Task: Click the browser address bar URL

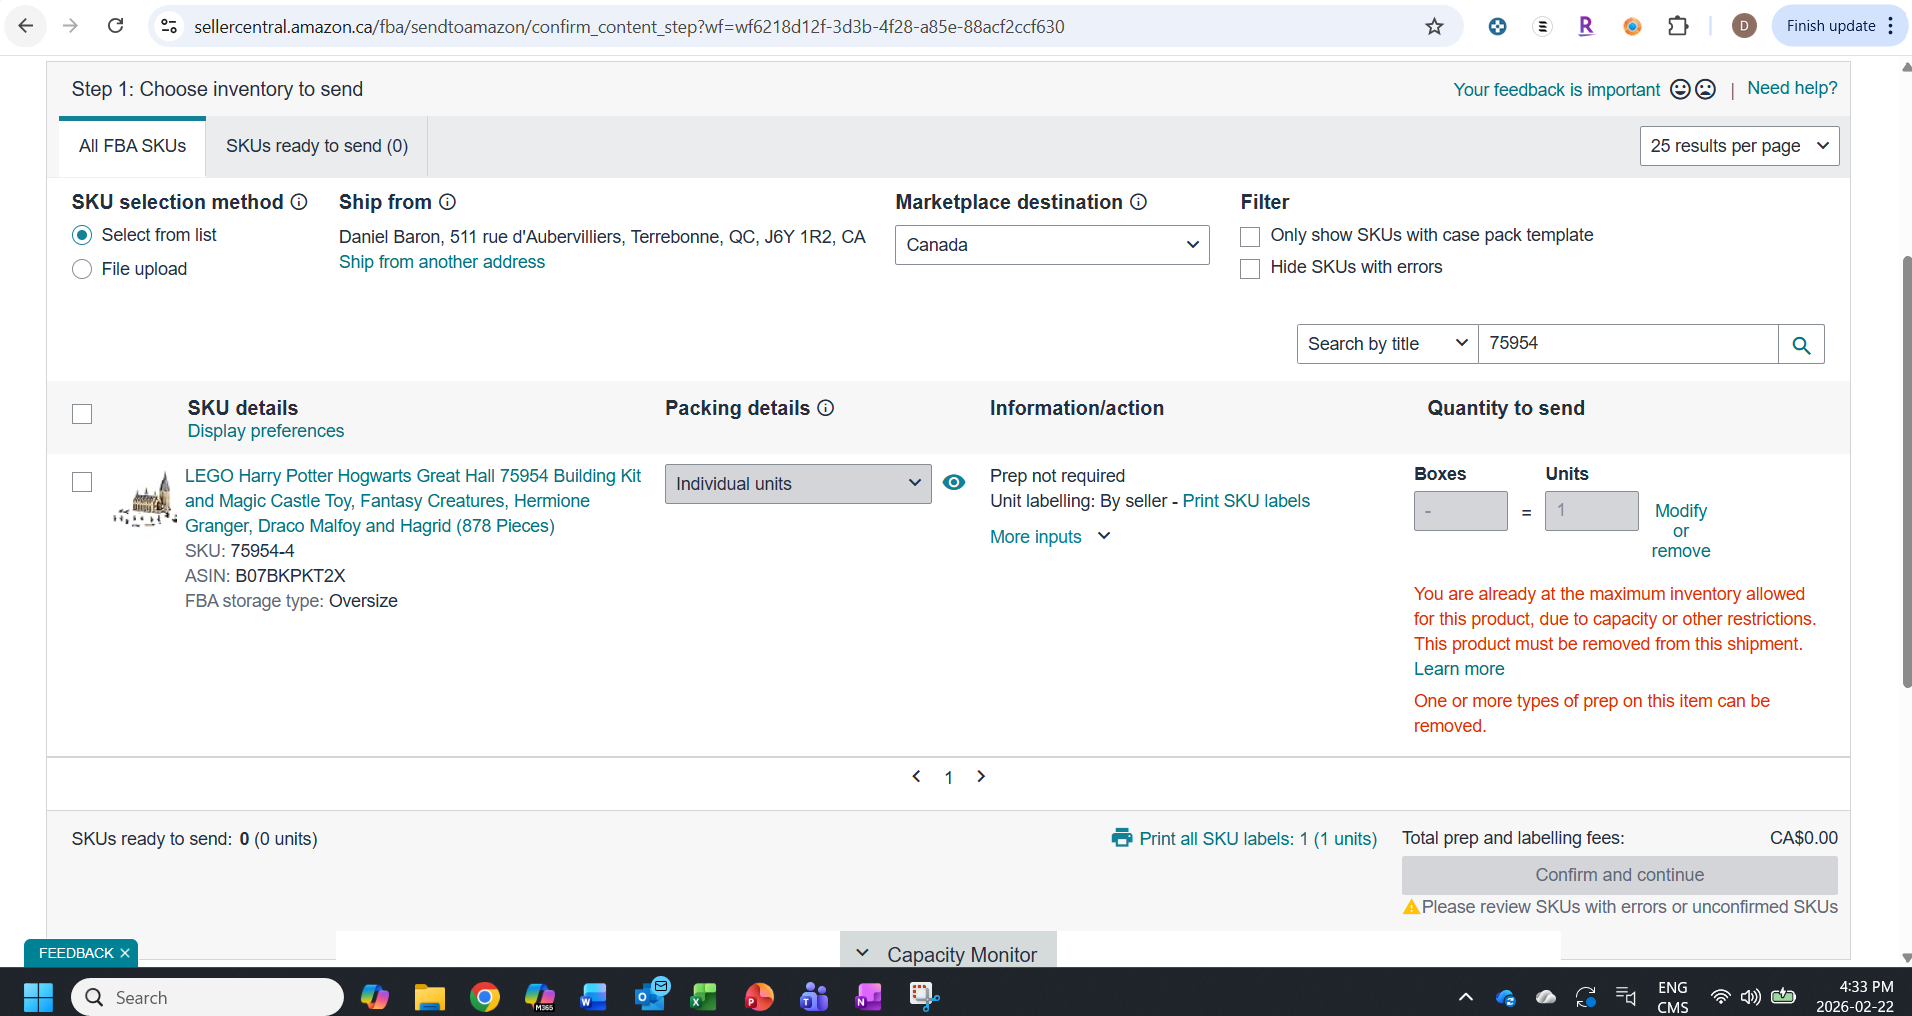Action: click(629, 27)
